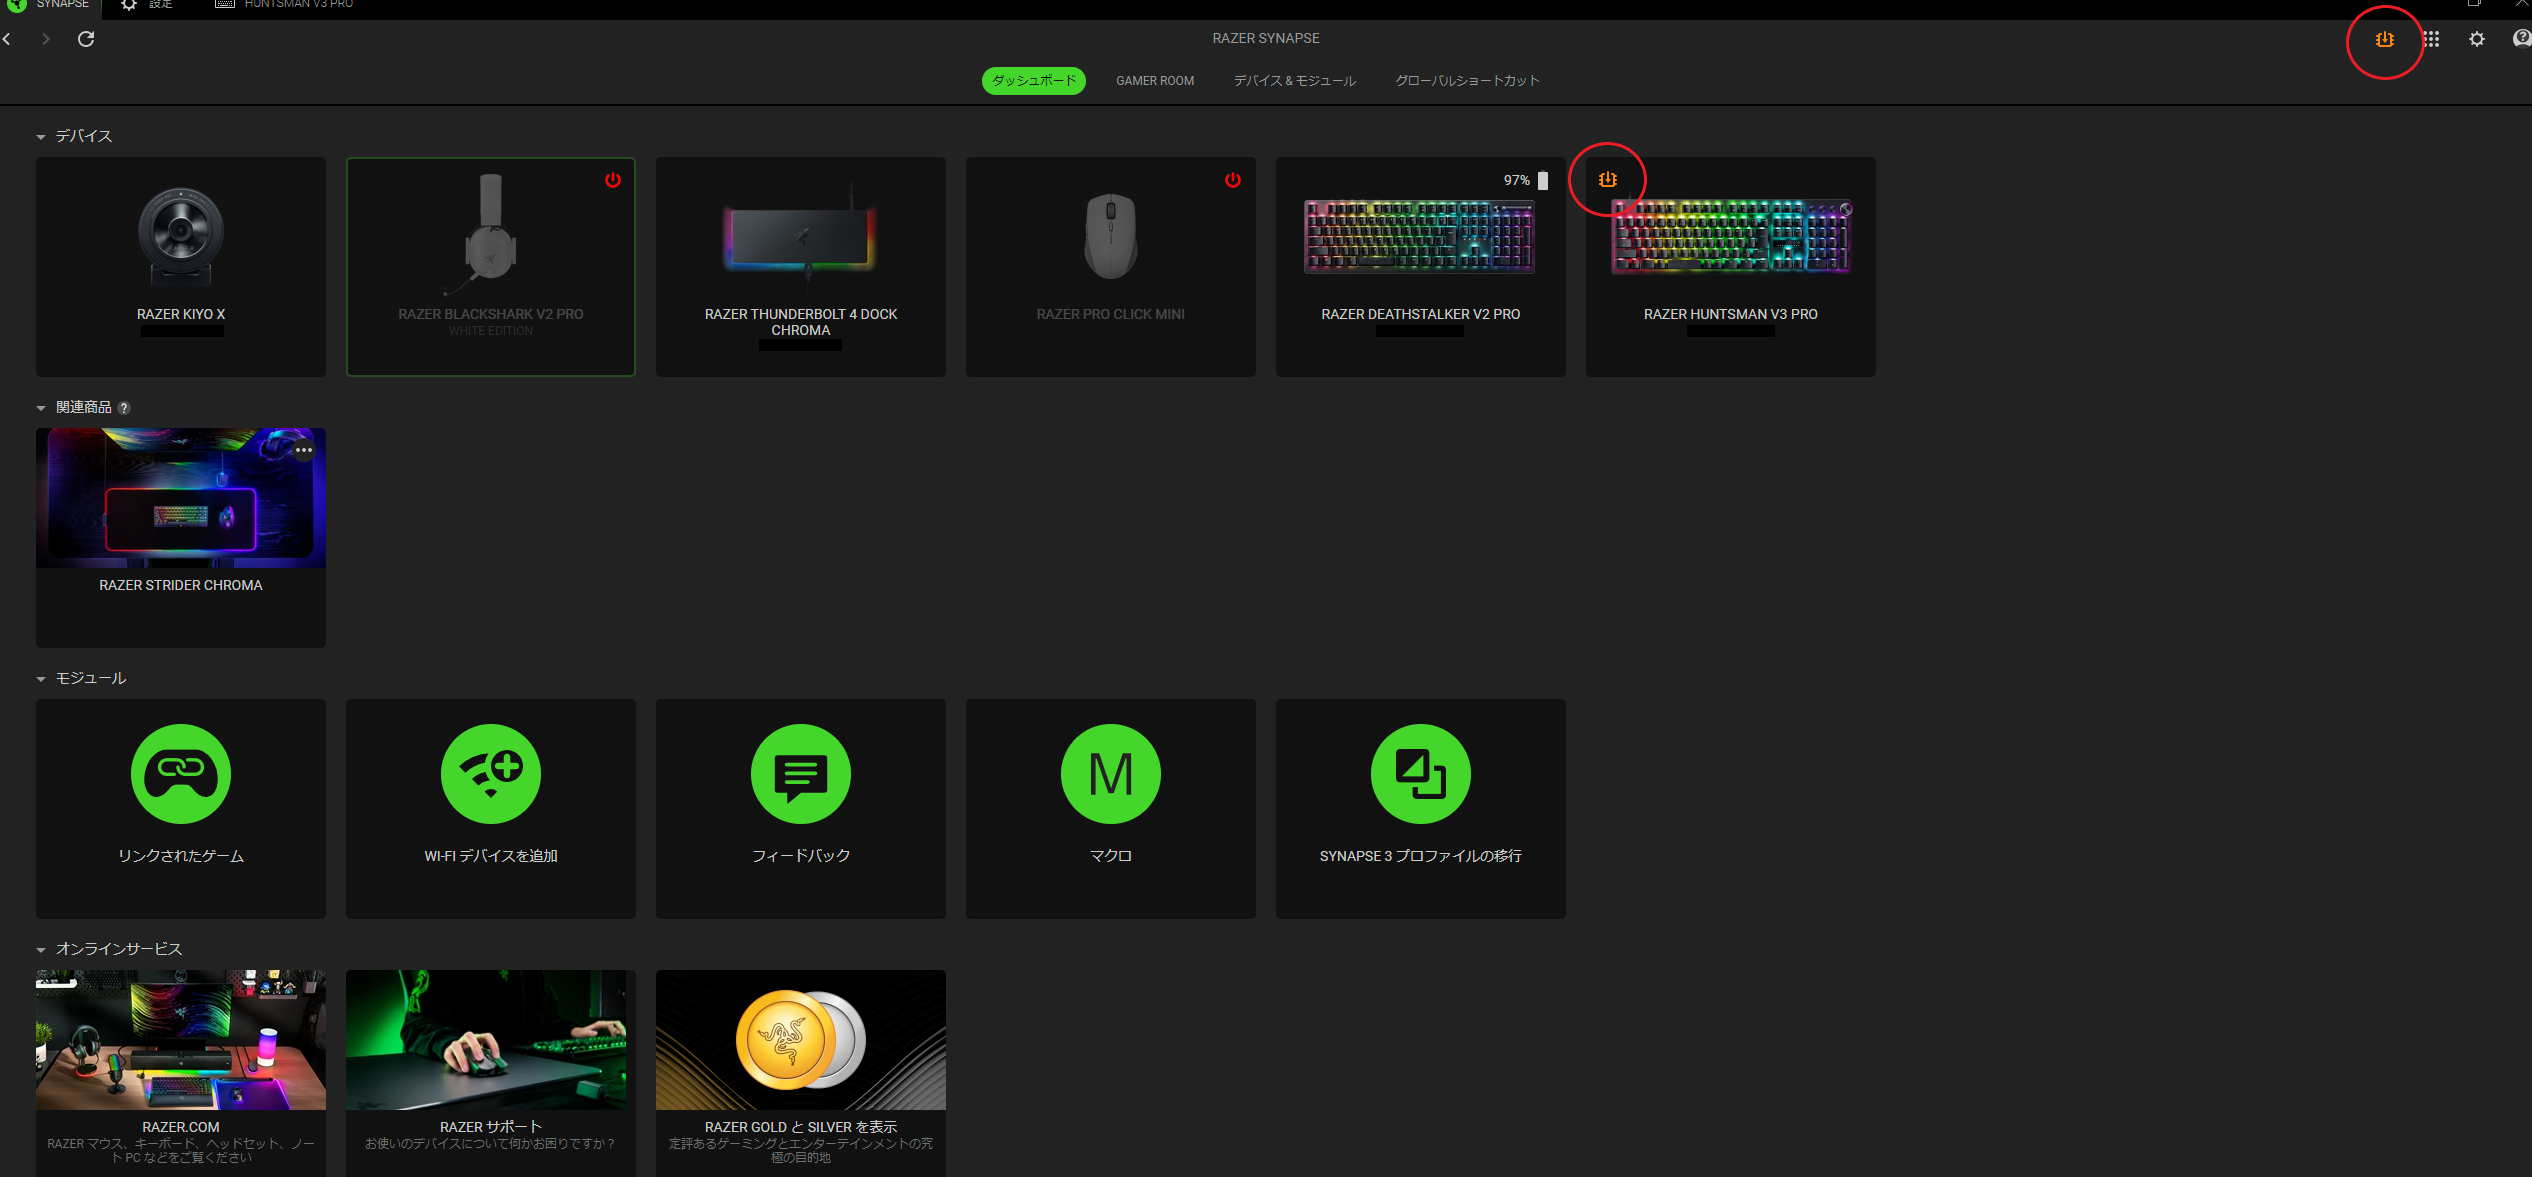Click the DeathStalker V2 Pro battery indicator

pyautogui.click(x=1543, y=180)
